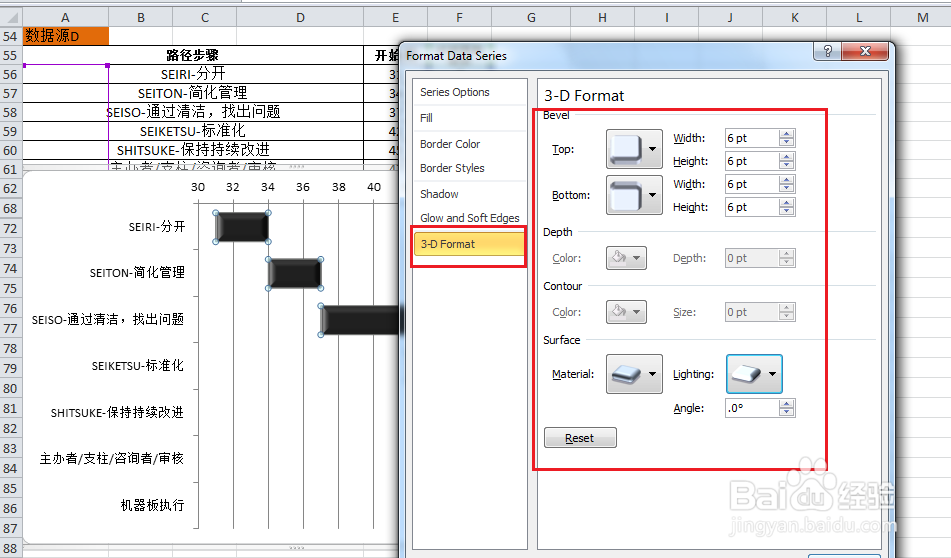This screenshot has width=951, height=558.
Task: Click the Contour Size field
Action: pyautogui.click(x=752, y=312)
